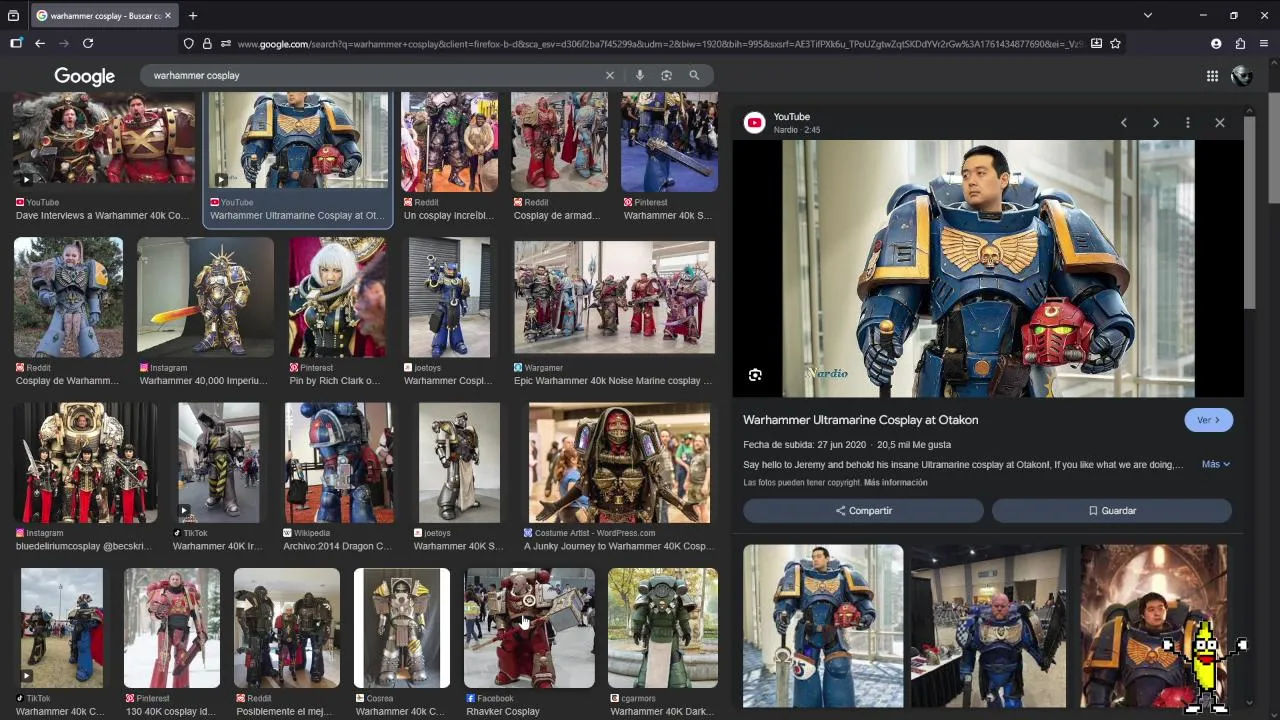Click the Compartir button
Viewport: 1280px width, 720px height.
pyautogui.click(x=863, y=510)
